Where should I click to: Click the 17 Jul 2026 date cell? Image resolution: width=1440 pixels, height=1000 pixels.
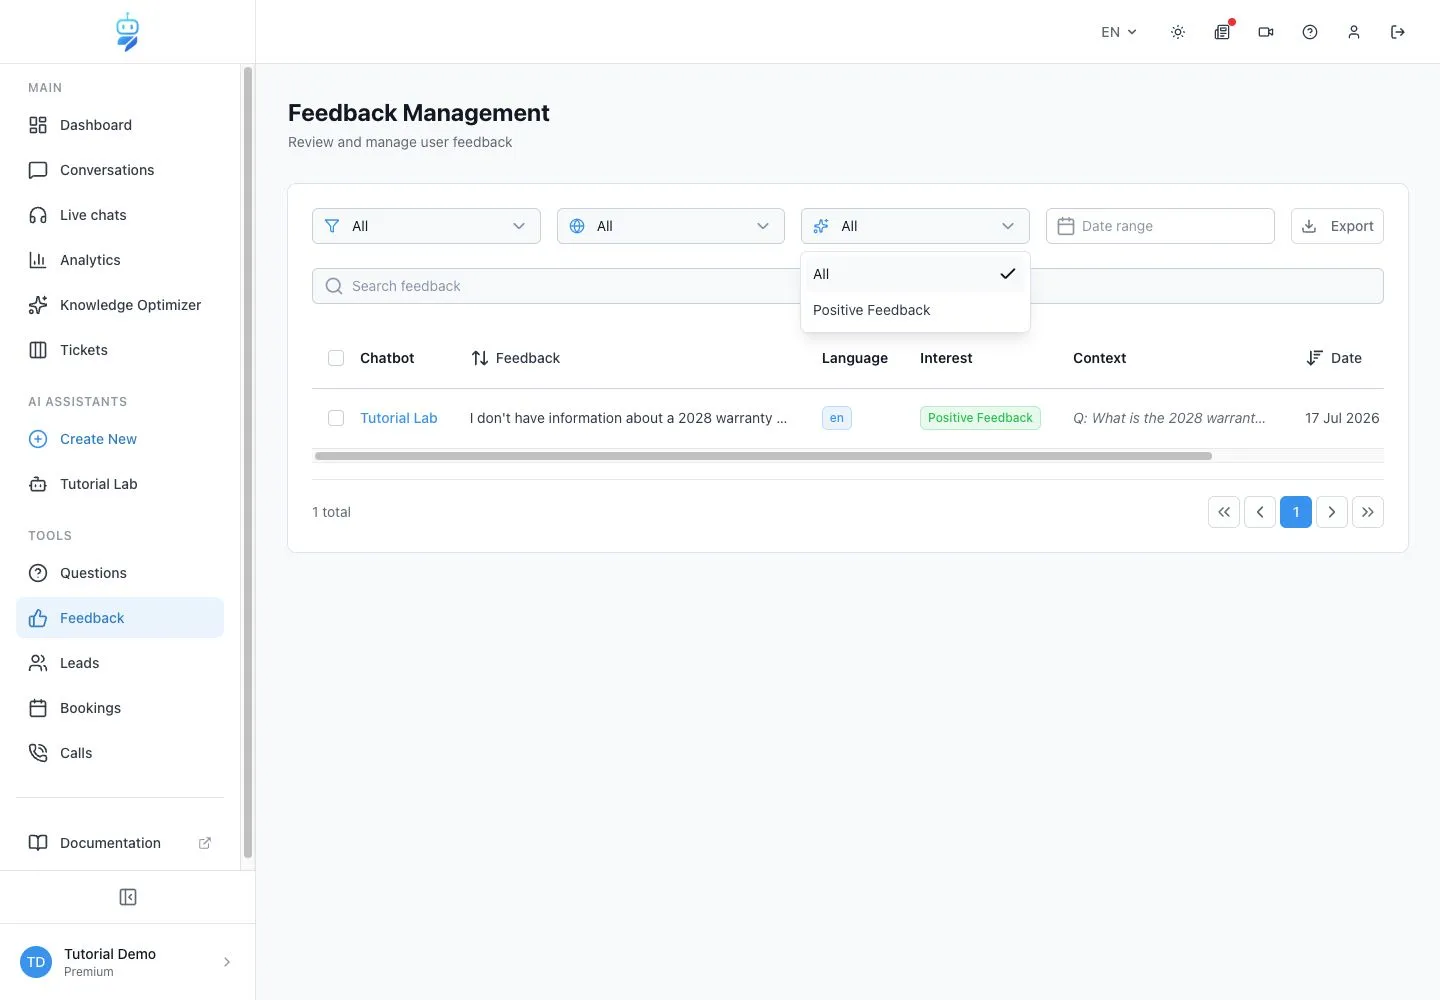click(1342, 418)
